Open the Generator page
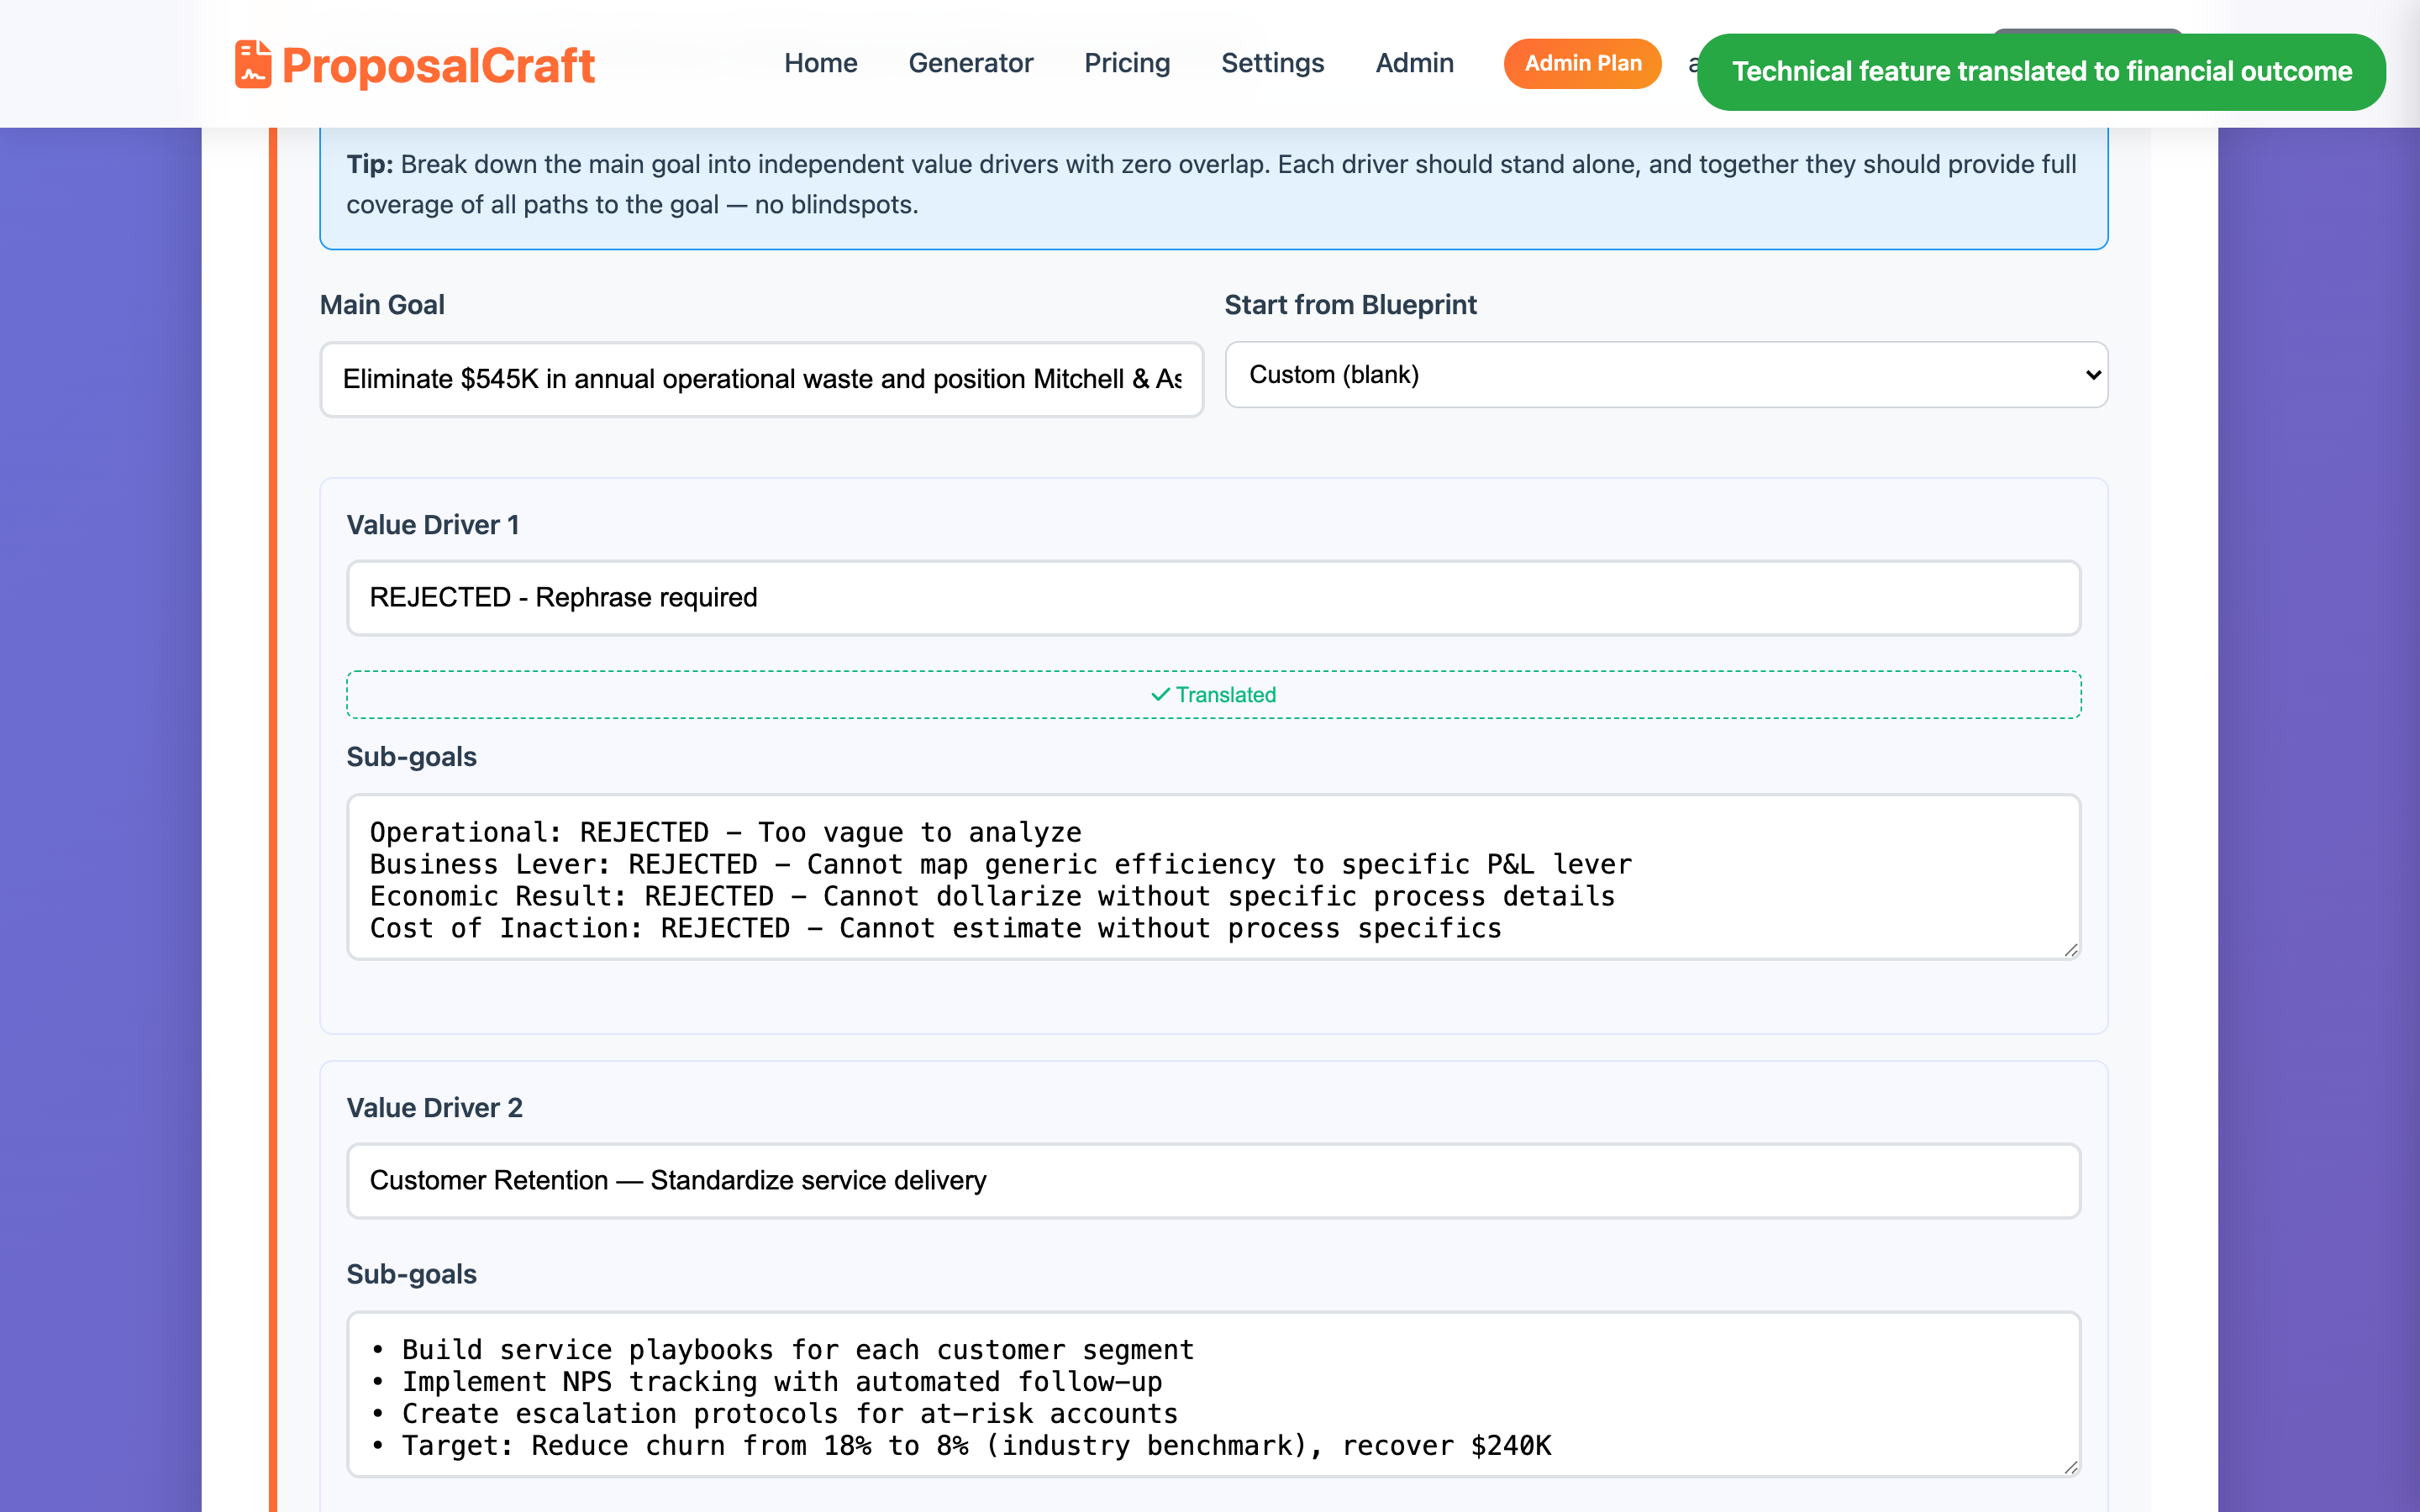The height and width of the screenshot is (1512, 2420). click(x=970, y=63)
